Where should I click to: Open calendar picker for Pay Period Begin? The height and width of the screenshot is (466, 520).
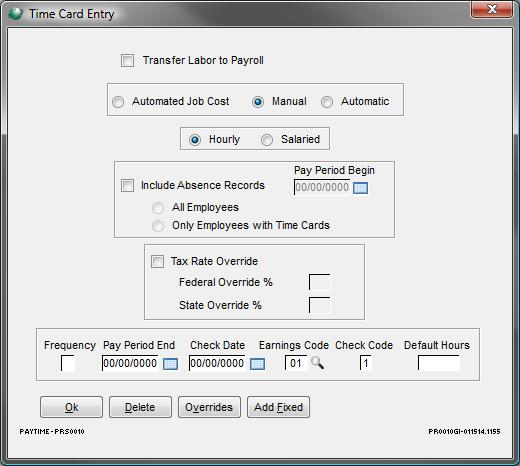pos(360,188)
